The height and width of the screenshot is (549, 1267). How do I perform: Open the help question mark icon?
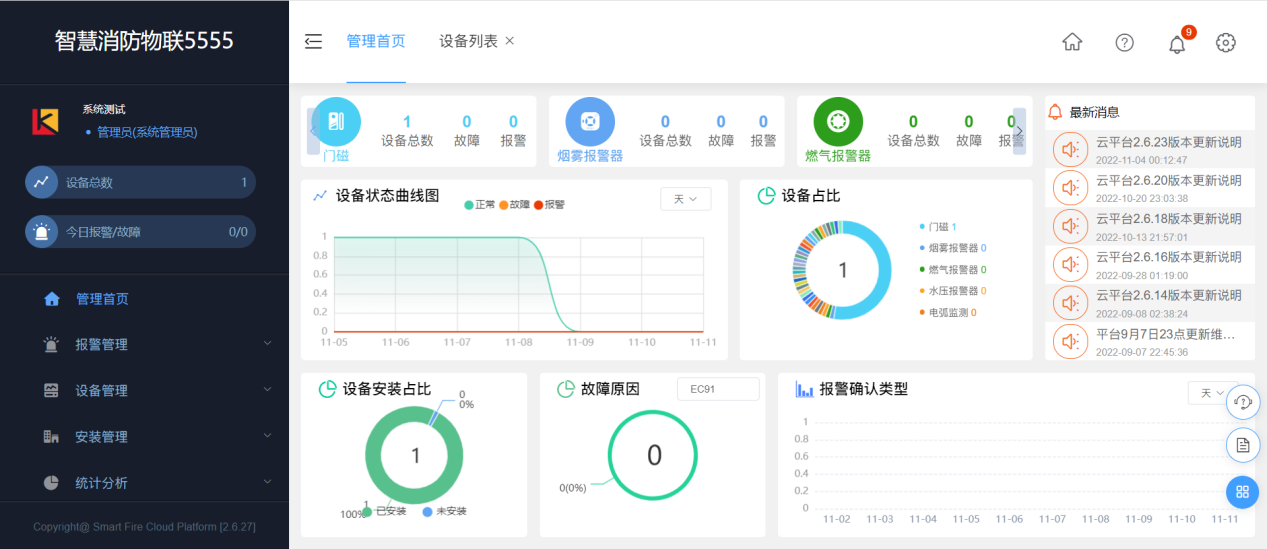tap(1125, 42)
